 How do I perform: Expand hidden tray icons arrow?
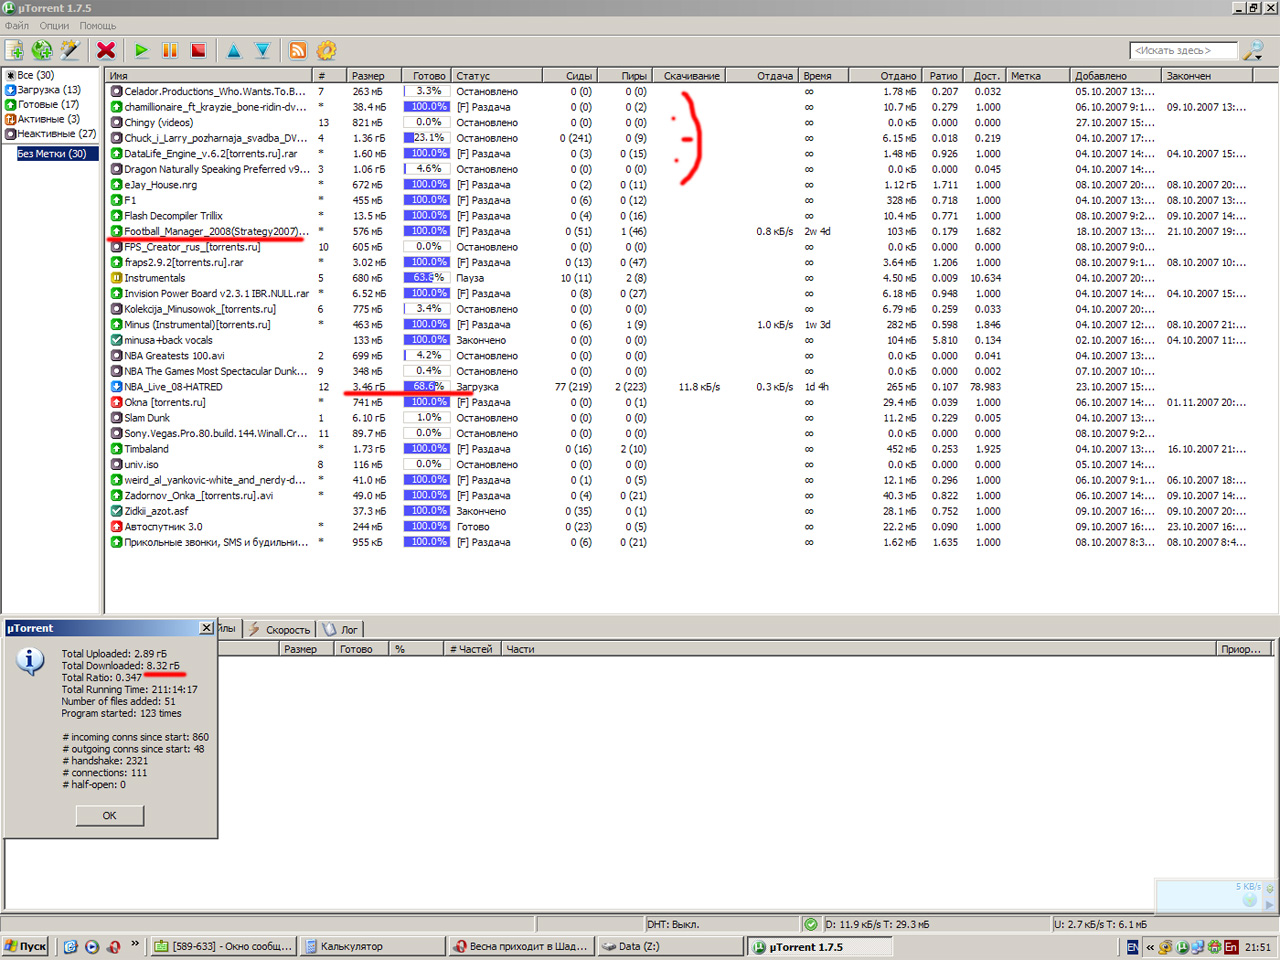[x=1150, y=946]
